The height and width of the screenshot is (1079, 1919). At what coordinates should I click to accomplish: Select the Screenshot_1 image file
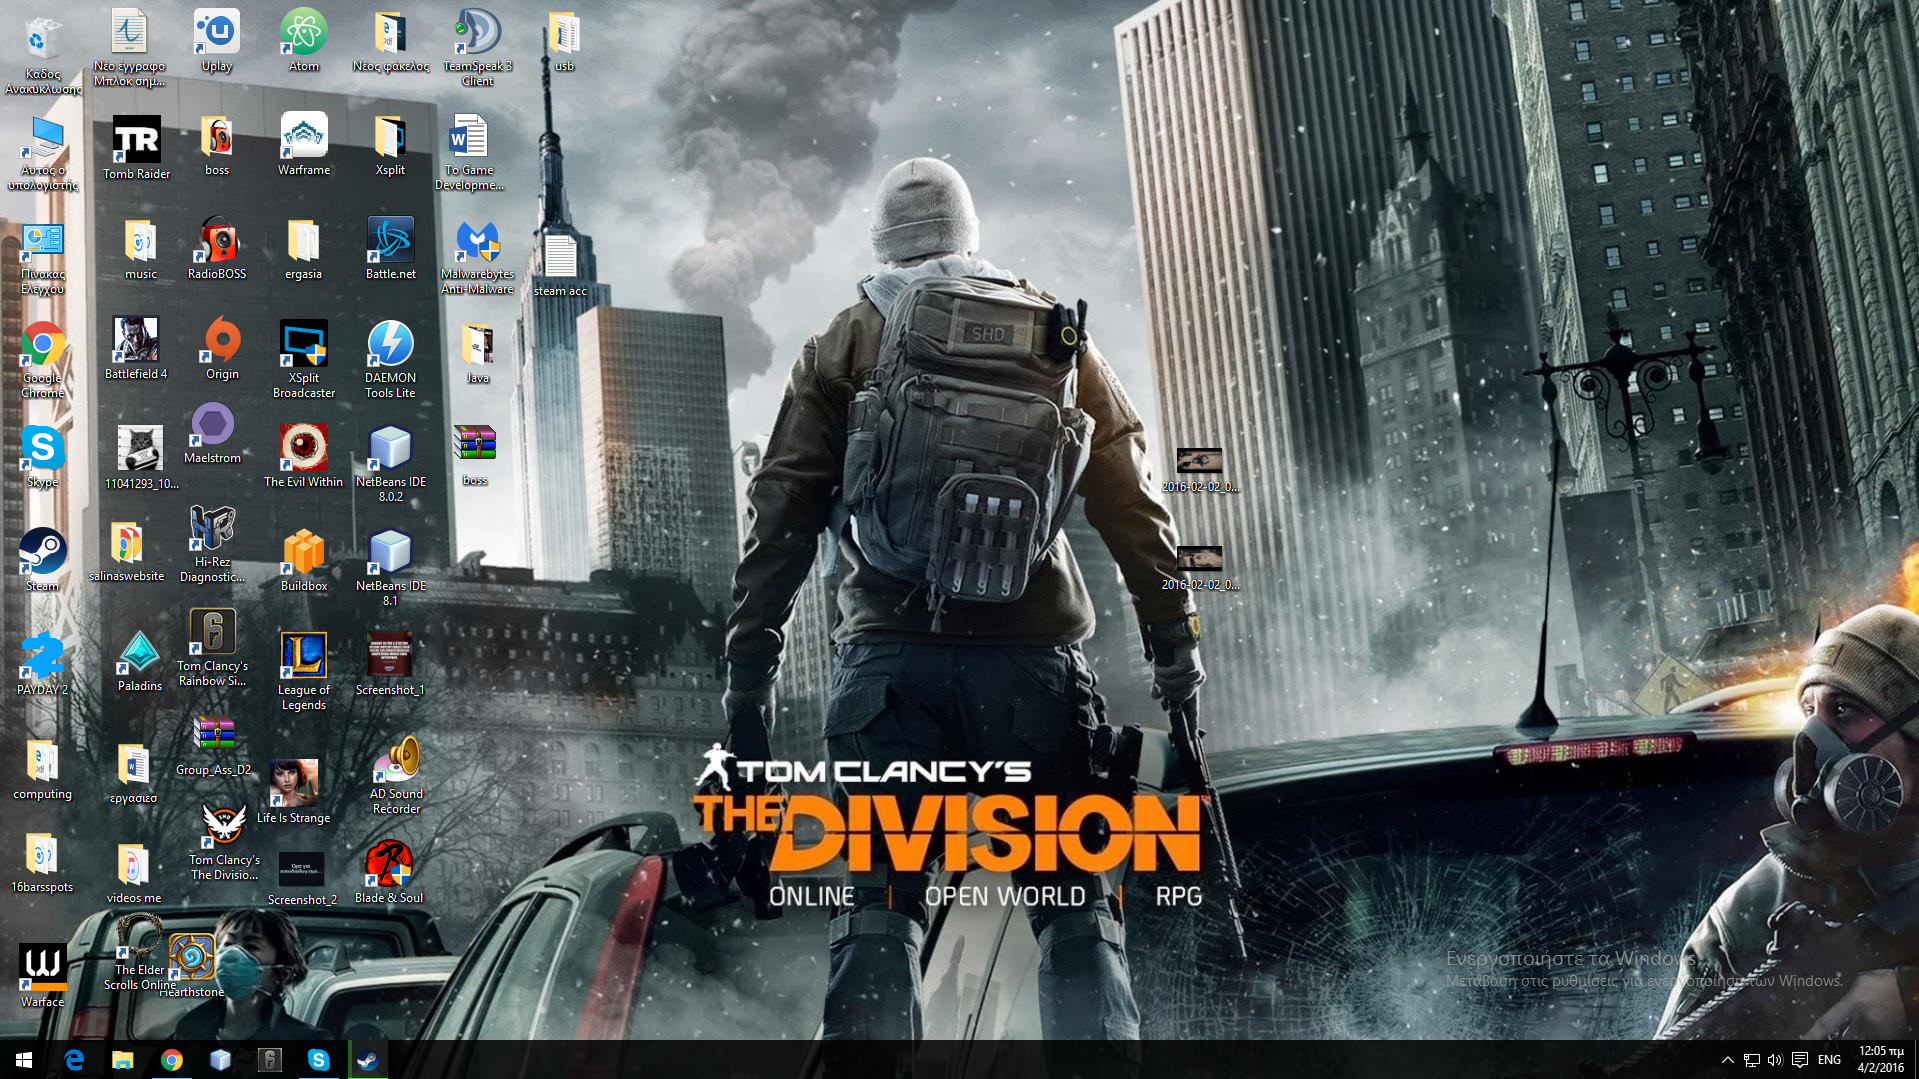point(390,665)
